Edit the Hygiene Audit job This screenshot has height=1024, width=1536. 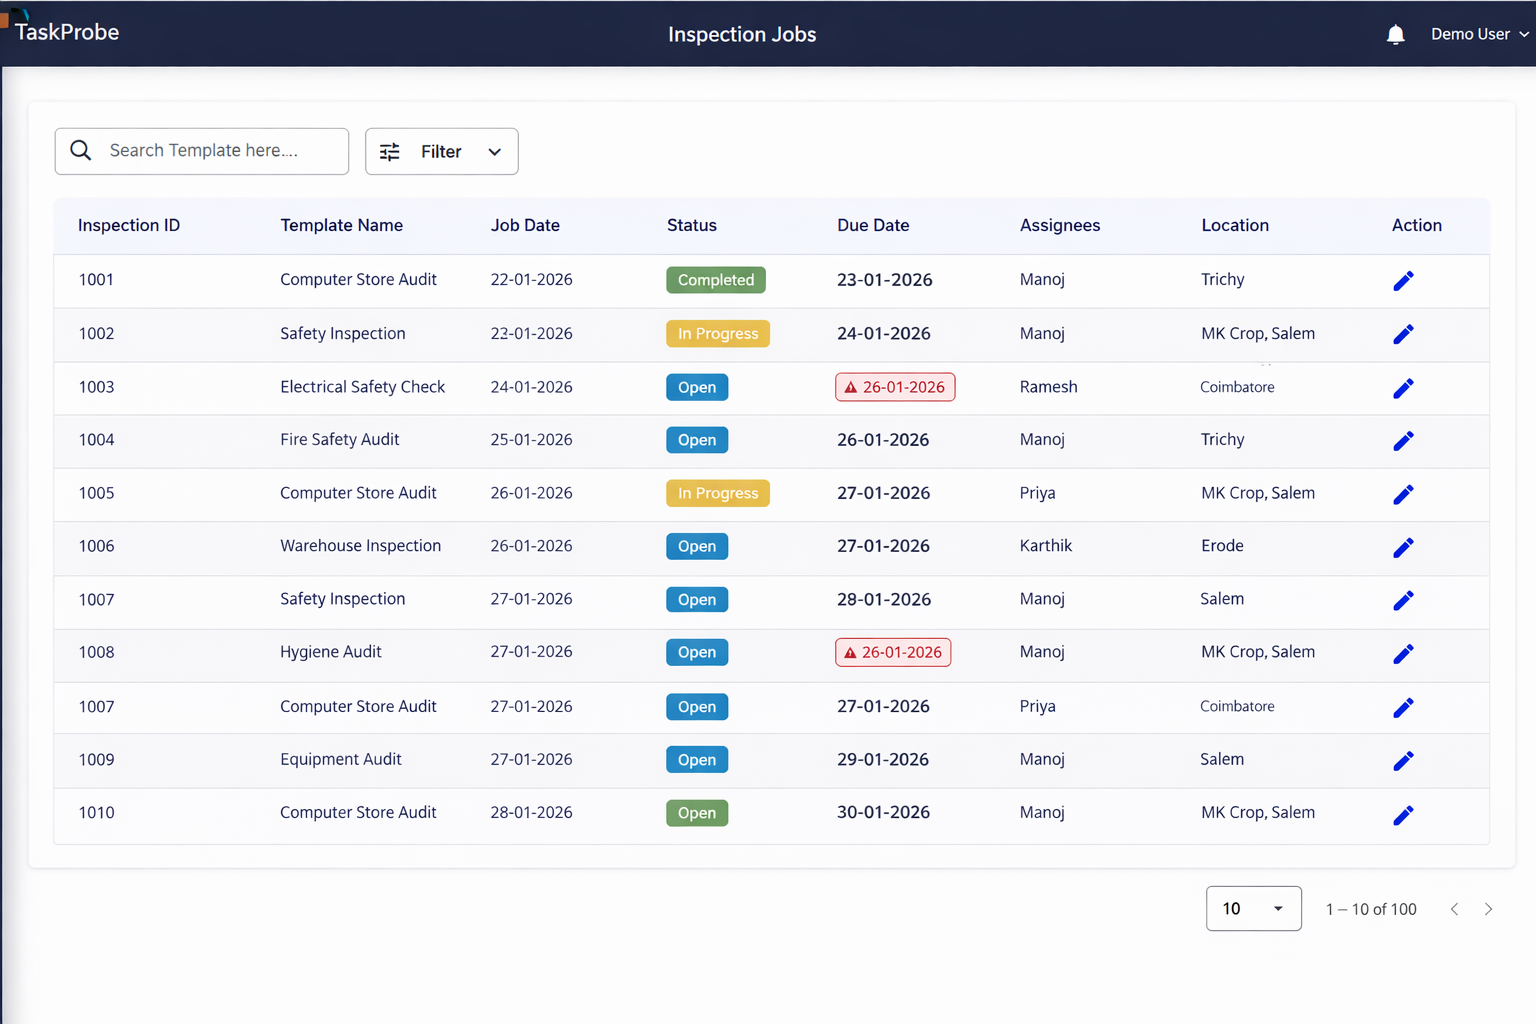click(x=1403, y=654)
